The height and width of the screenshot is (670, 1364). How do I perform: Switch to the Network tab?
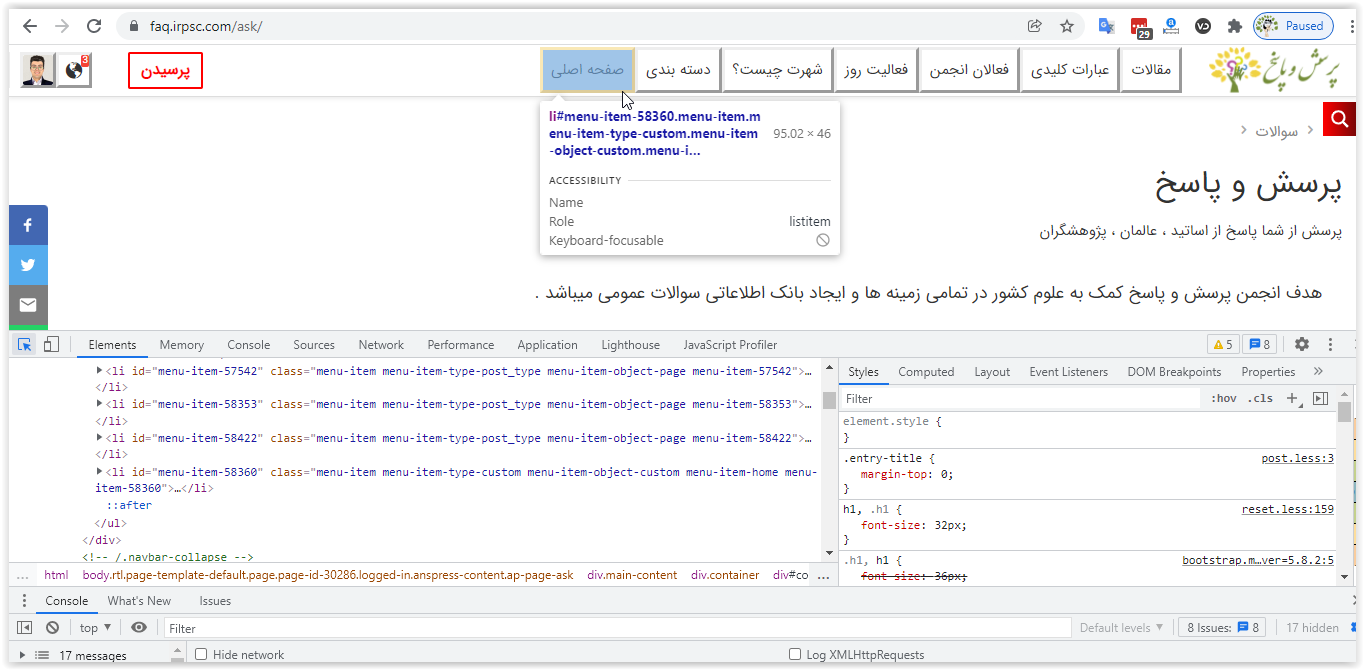coord(381,345)
